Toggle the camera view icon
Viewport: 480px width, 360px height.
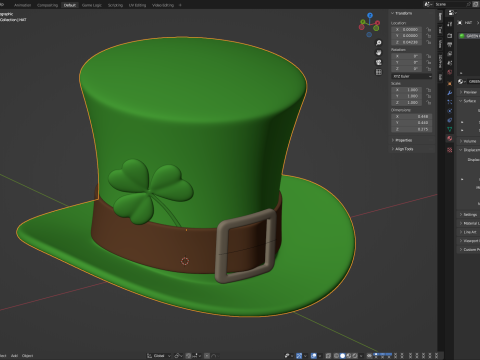[379, 62]
